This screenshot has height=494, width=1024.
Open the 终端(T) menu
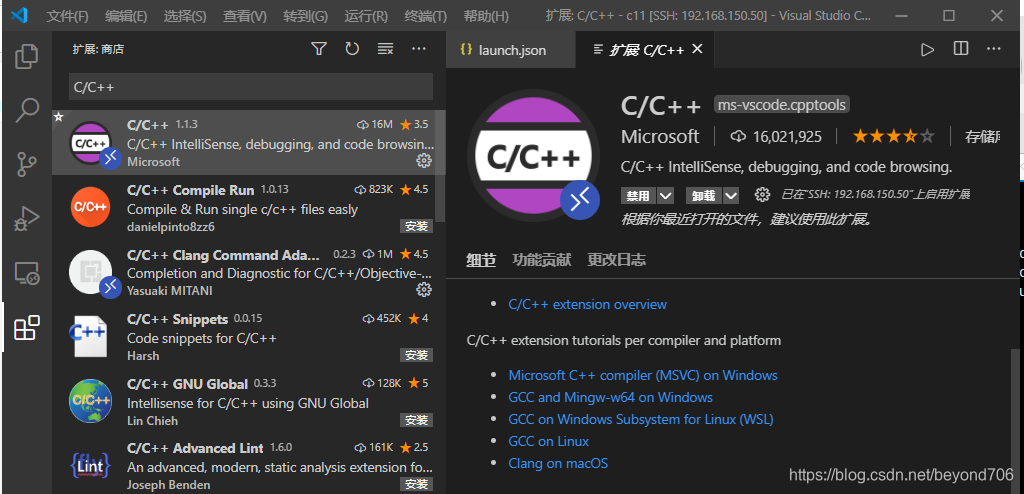(x=425, y=16)
